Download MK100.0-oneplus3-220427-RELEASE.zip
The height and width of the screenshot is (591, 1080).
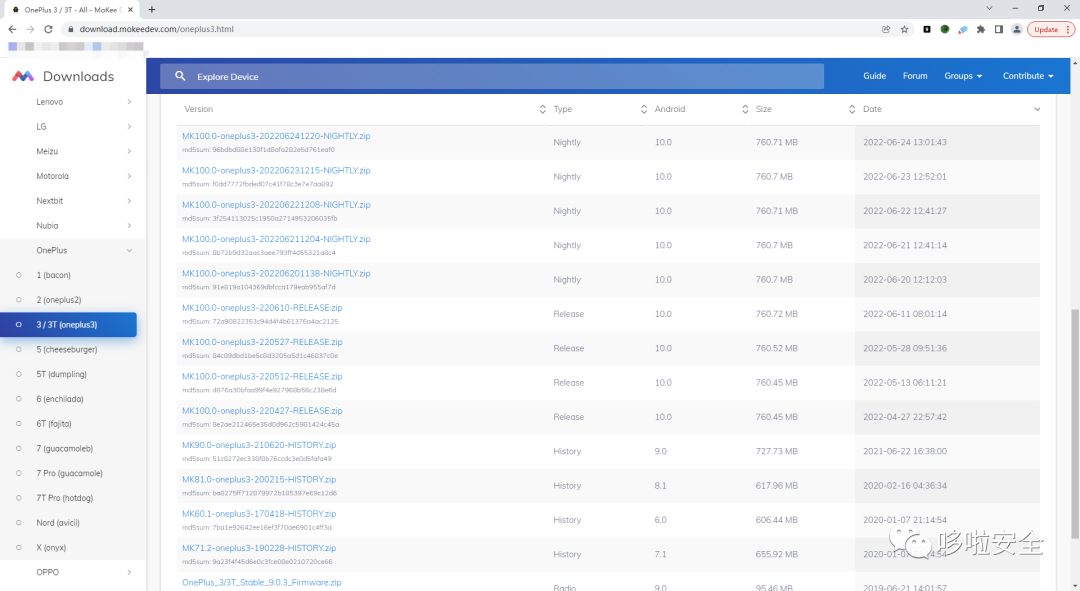262,411
